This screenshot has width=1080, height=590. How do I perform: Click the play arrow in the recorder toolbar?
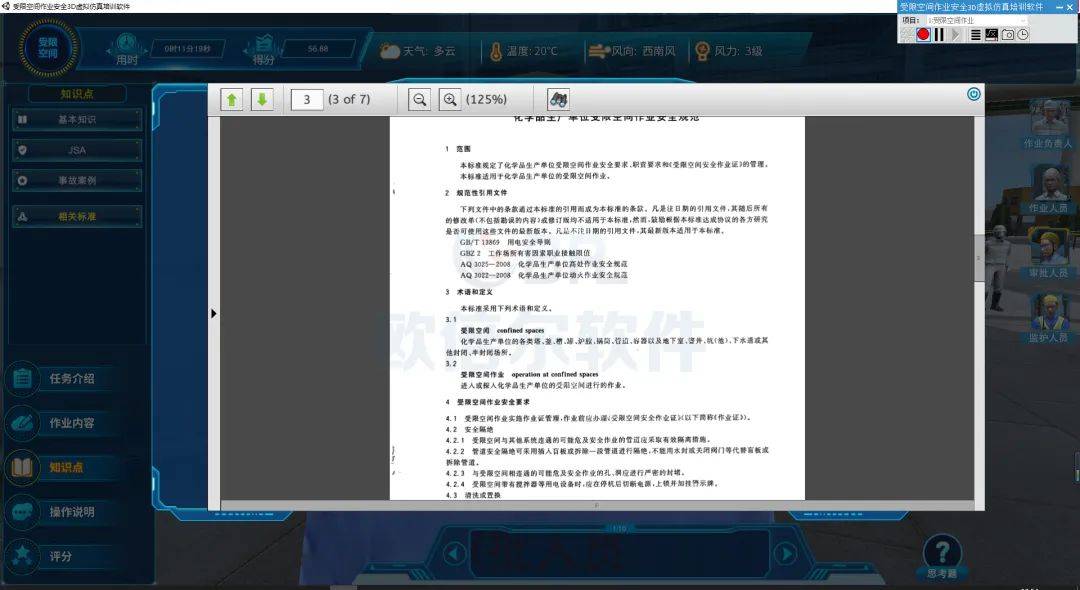(x=955, y=34)
